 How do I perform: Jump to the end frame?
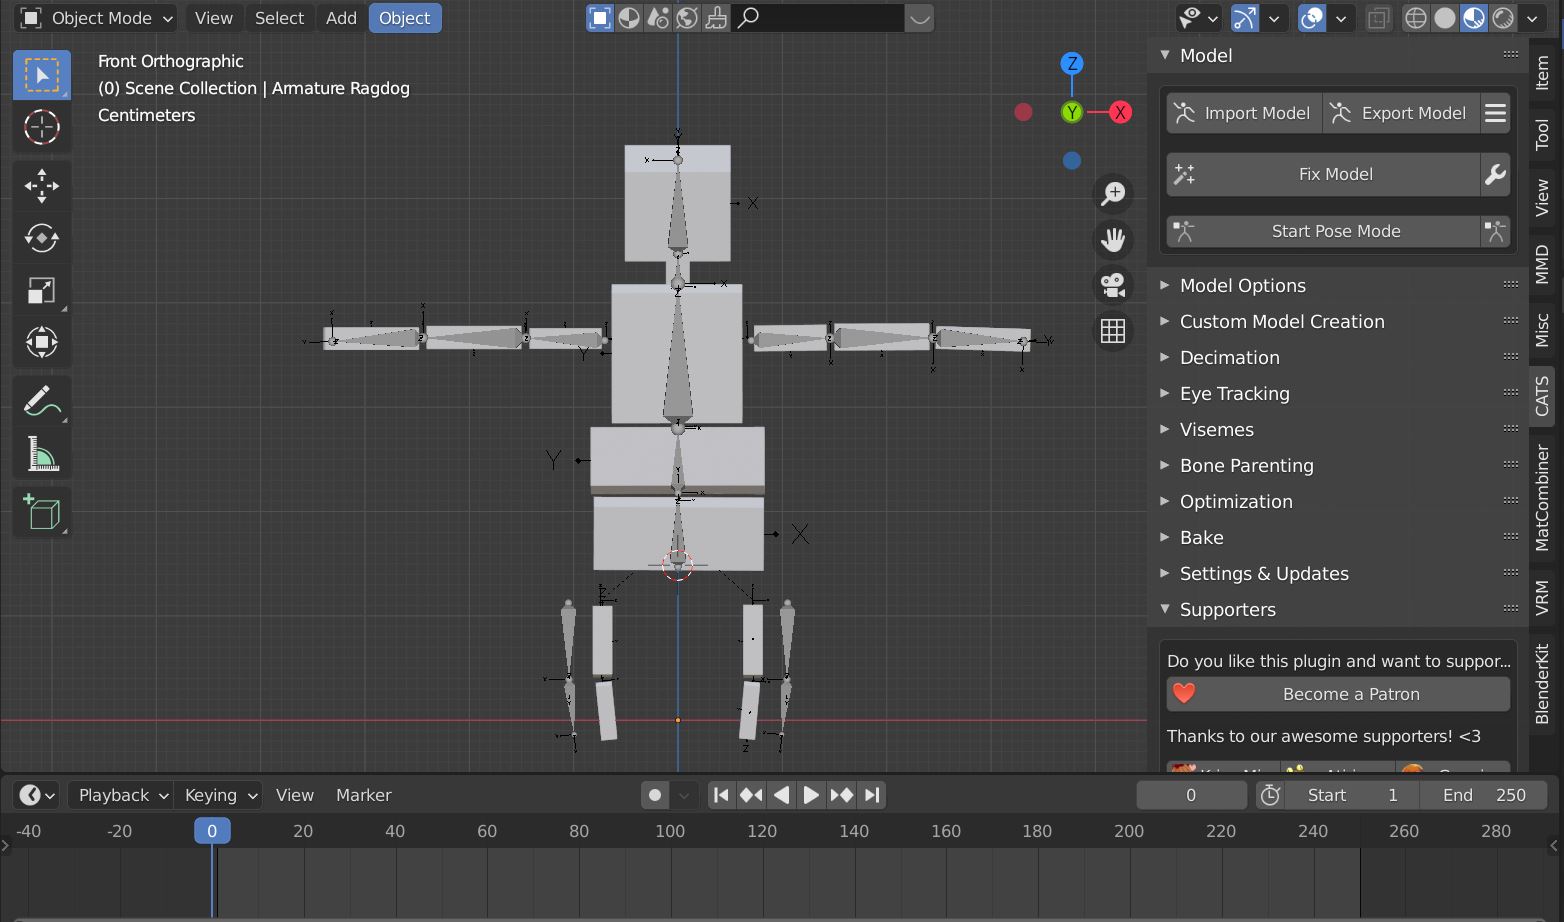pyautogui.click(x=872, y=795)
